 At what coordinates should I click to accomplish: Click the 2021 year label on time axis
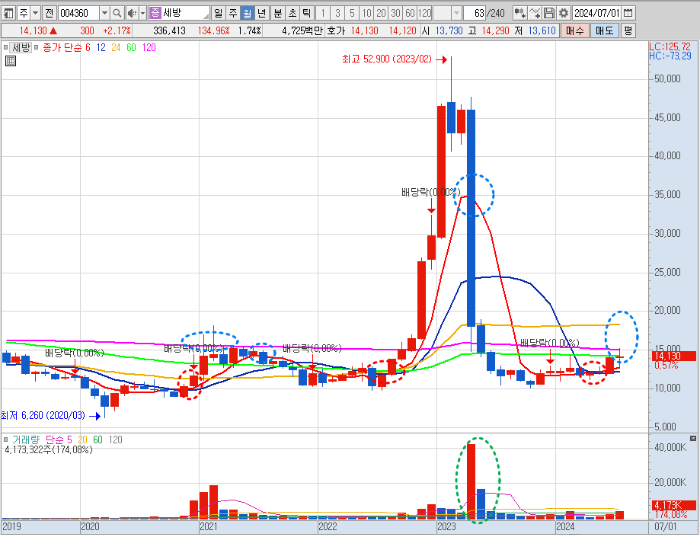pyautogui.click(x=208, y=527)
